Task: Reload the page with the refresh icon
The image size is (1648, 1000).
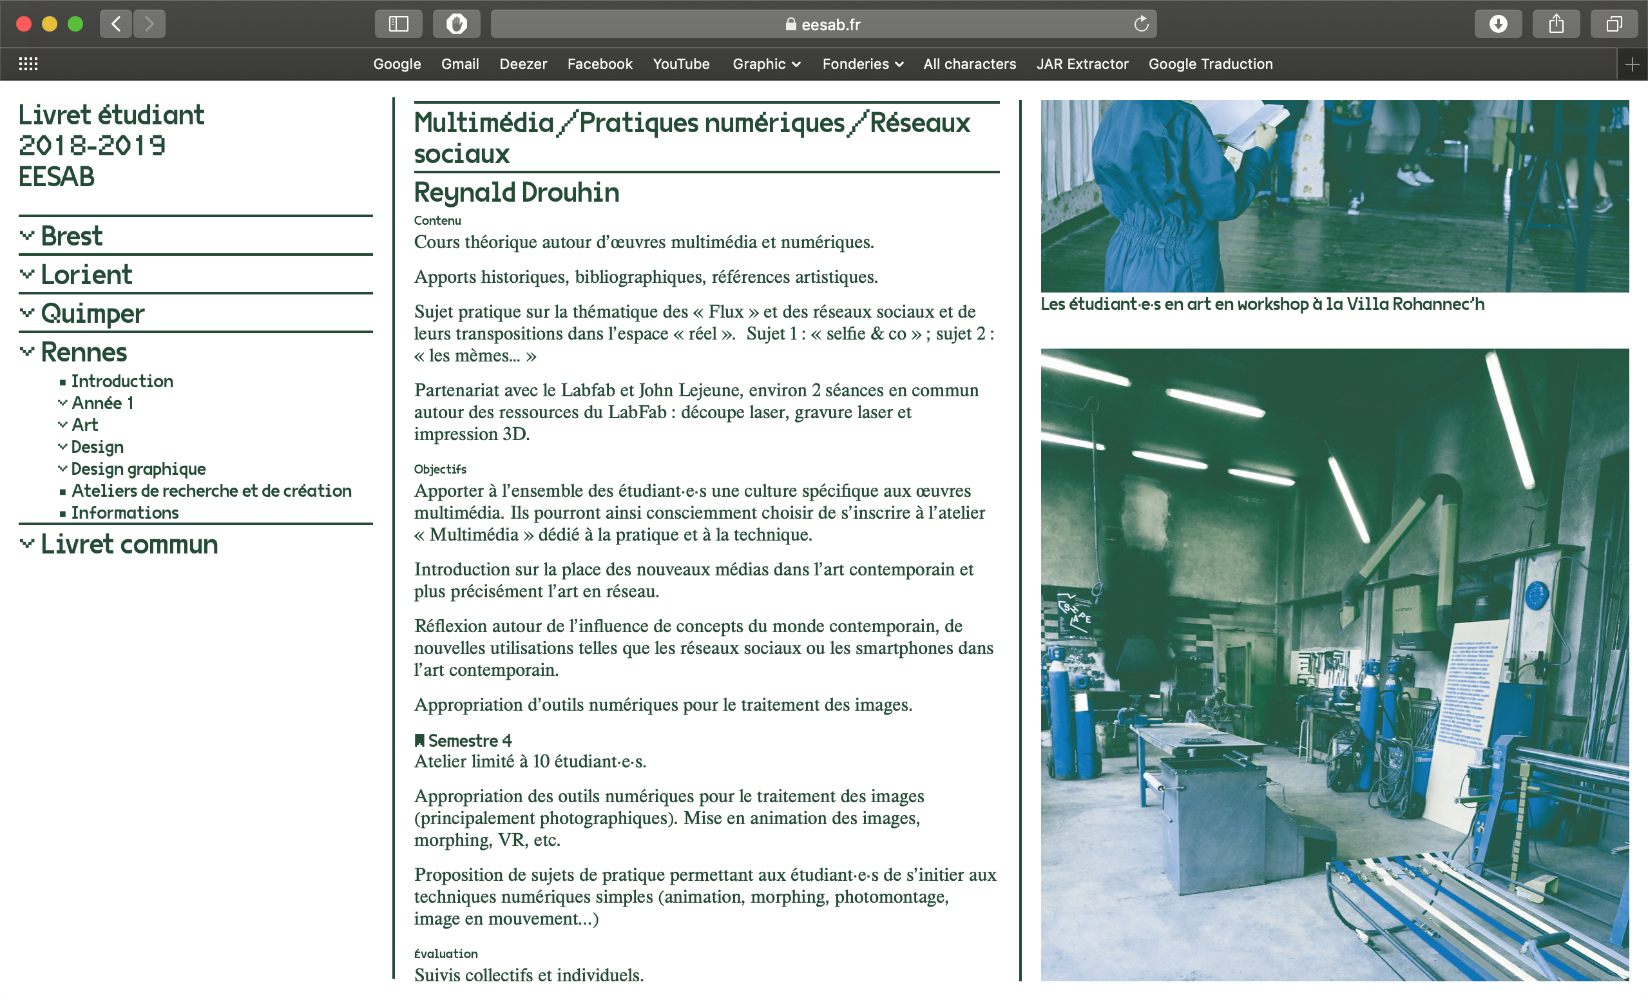Action: click(1141, 24)
